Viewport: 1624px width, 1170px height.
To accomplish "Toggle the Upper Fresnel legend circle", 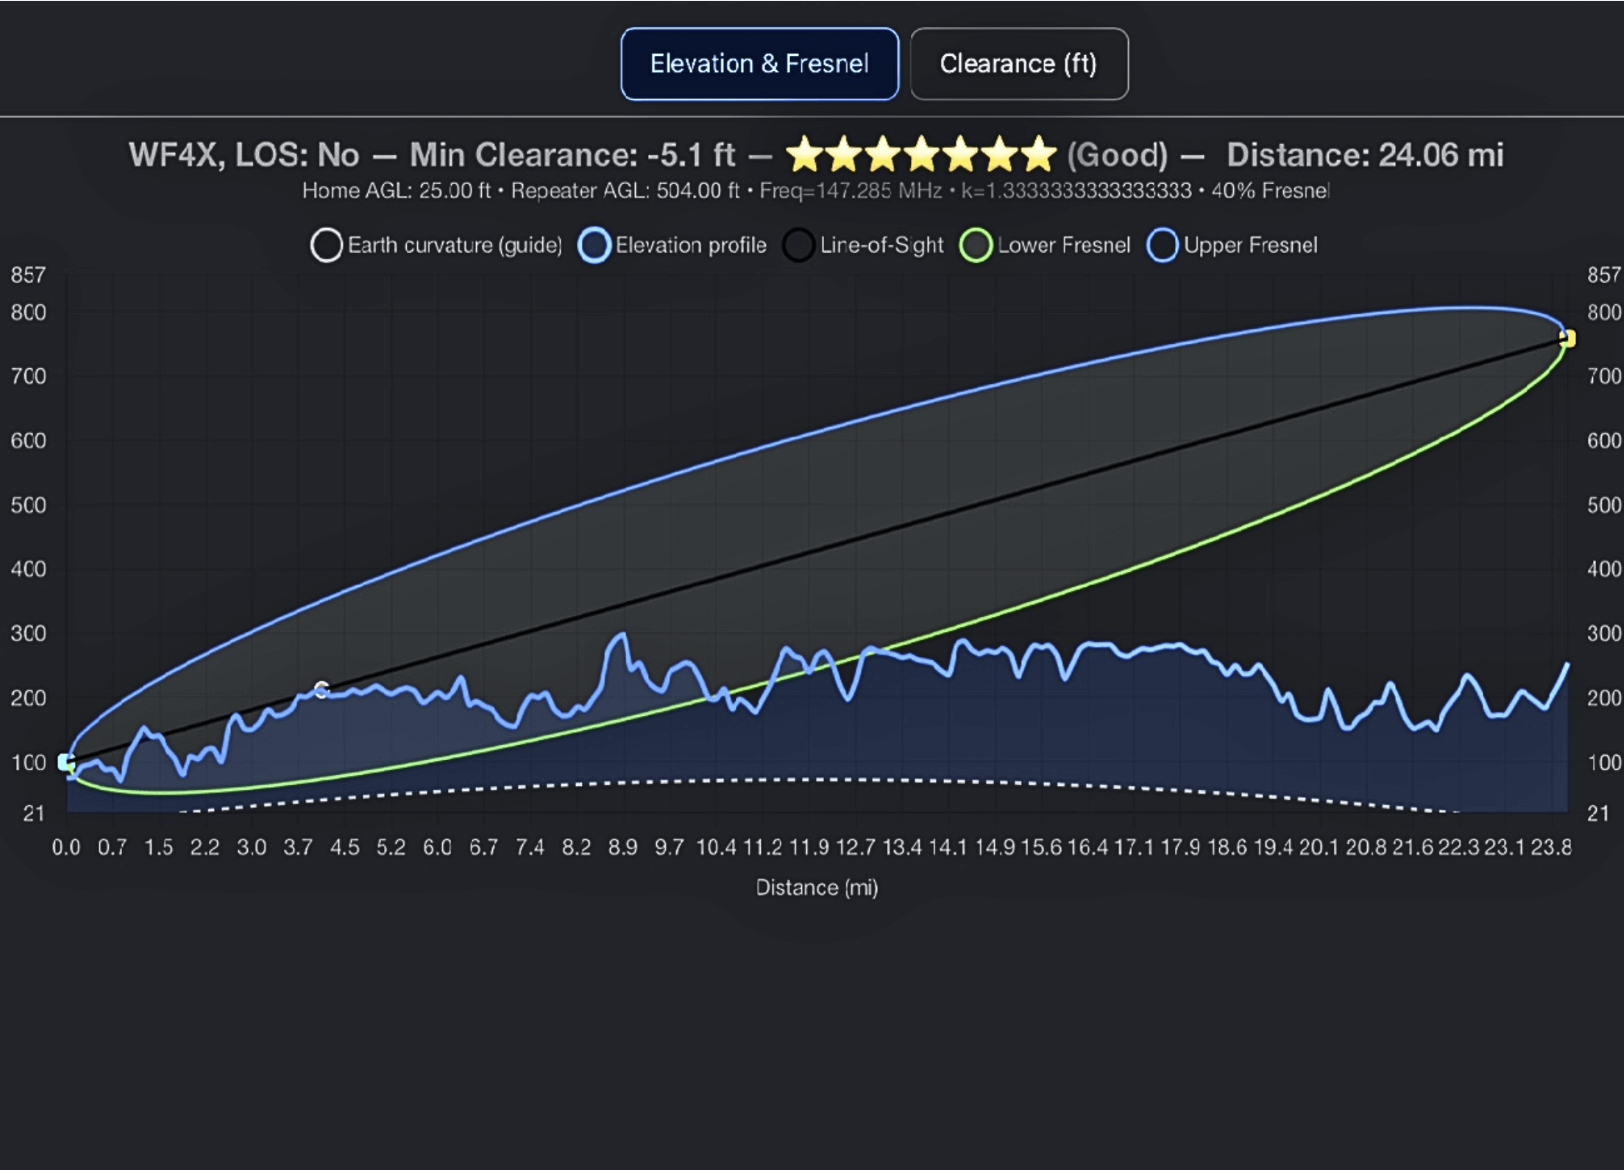I will coord(1162,245).
